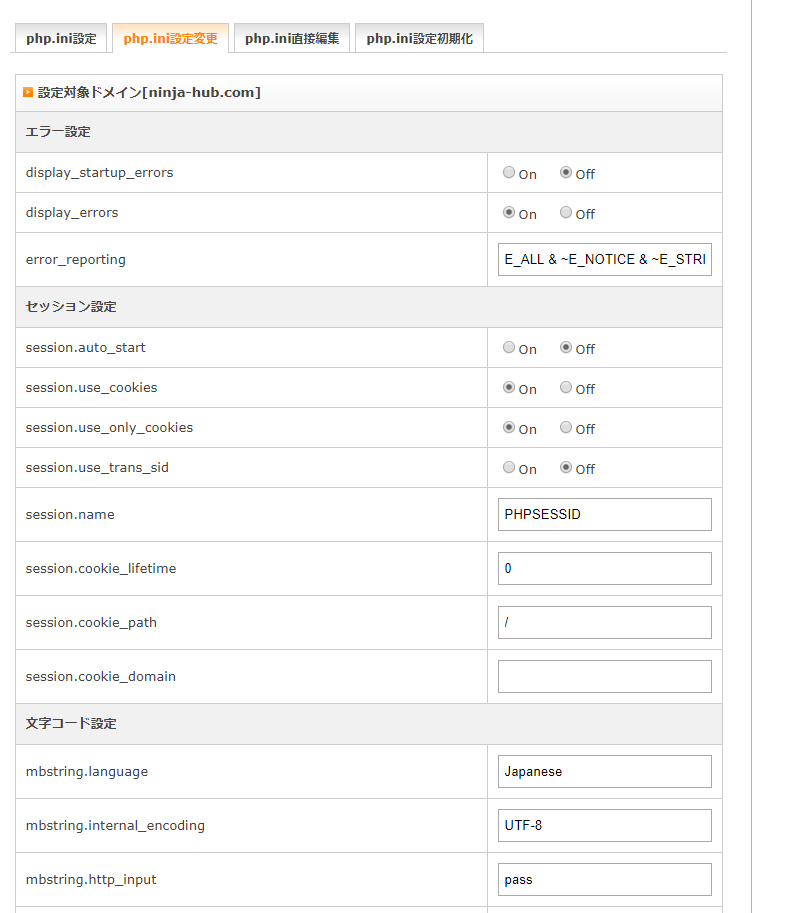This screenshot has width=787, height=913.
Task: Select On for display_errors
Action: pos(509,213)
